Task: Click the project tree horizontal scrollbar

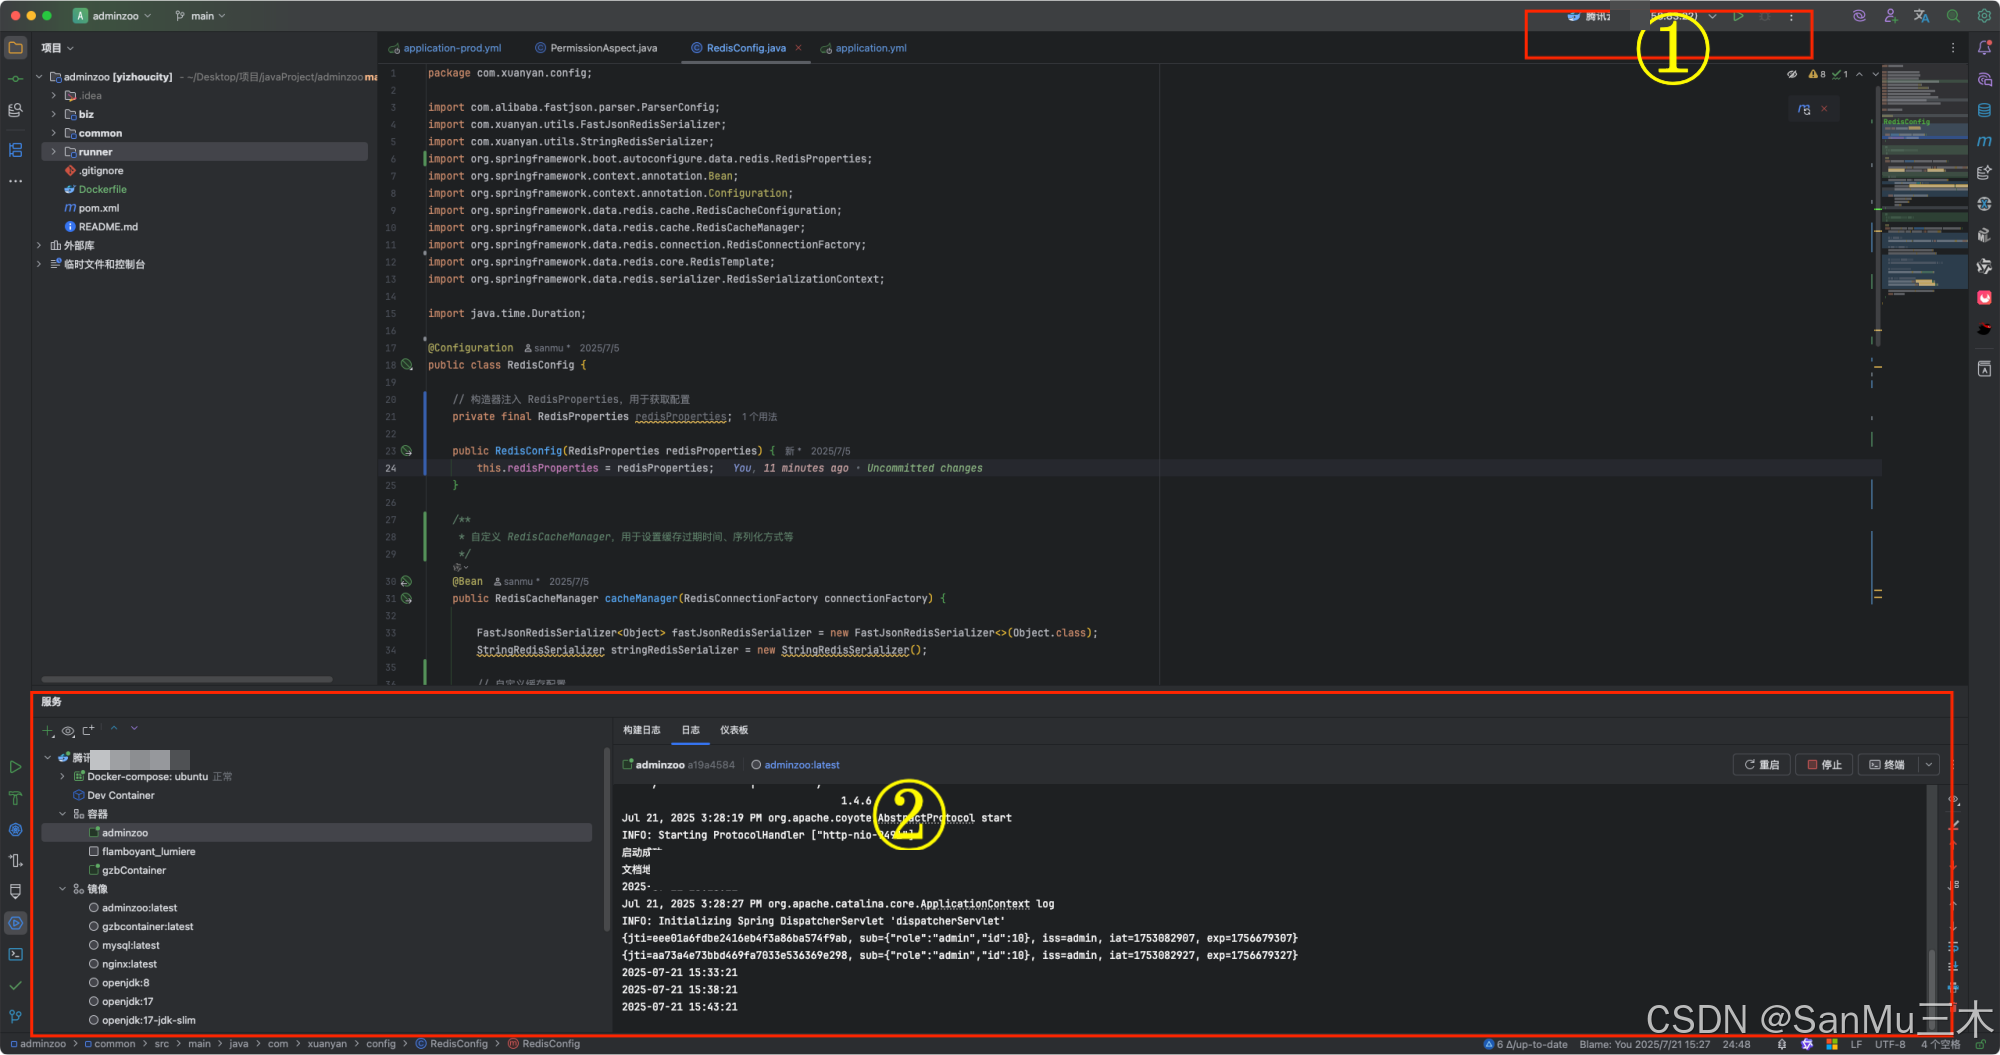Action: (x=186, y=679)
